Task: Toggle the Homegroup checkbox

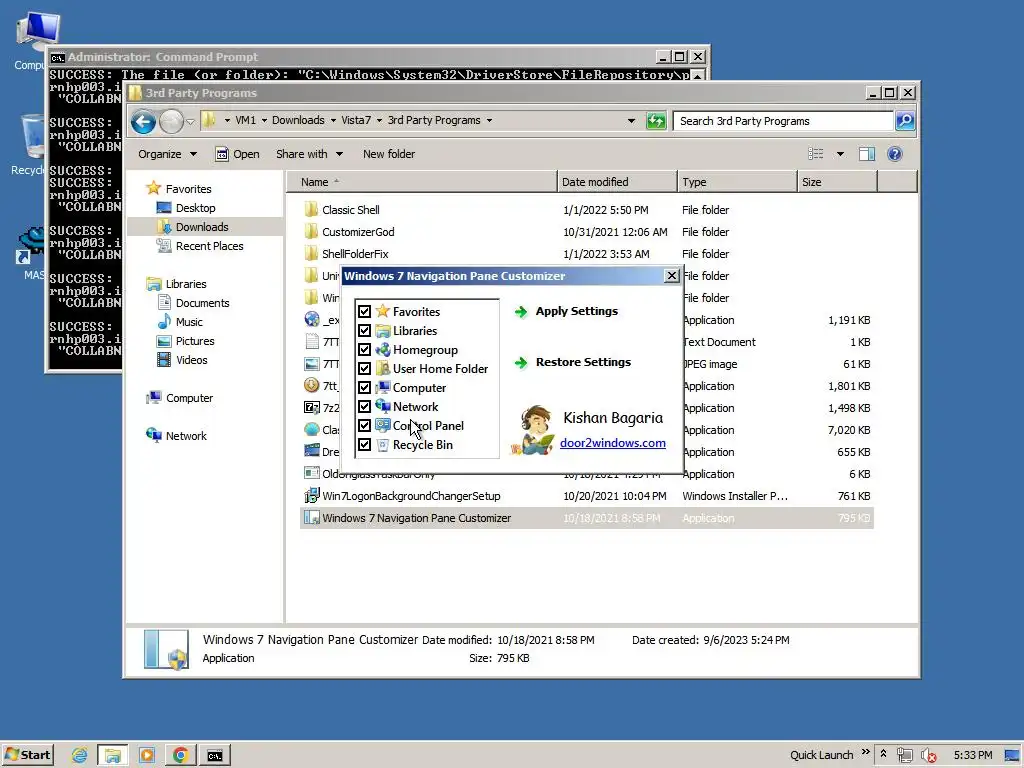Action: pos(364,349)
